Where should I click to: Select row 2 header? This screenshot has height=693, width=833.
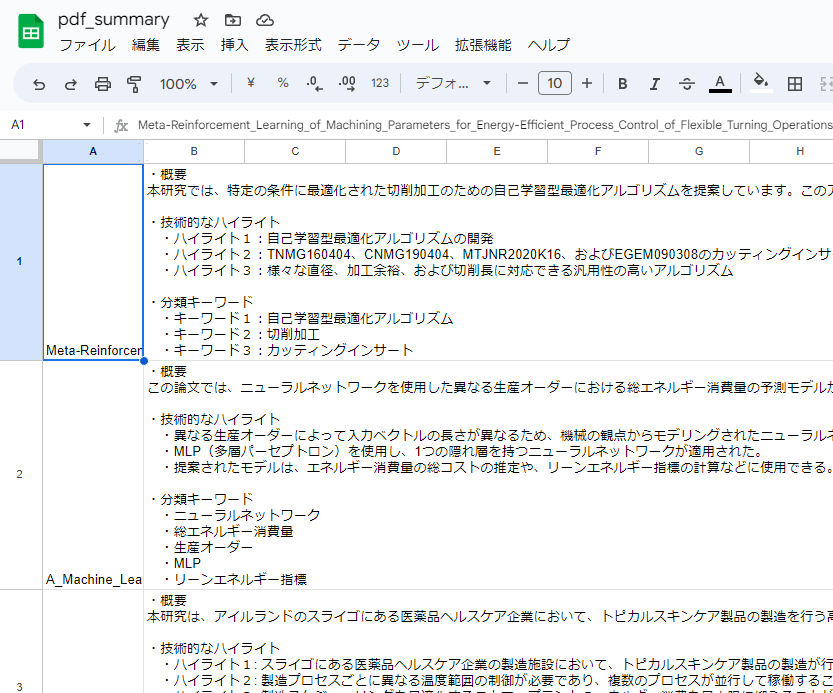point(20,474)
